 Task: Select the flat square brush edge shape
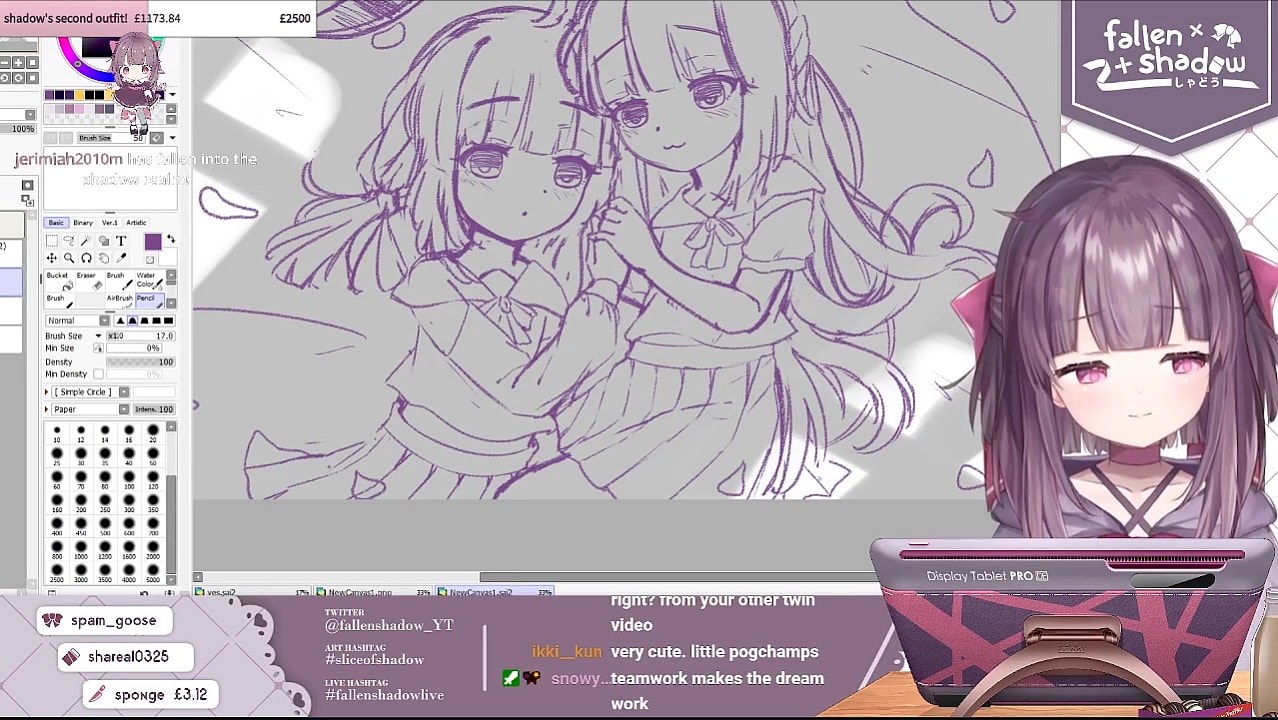[169, 321]
